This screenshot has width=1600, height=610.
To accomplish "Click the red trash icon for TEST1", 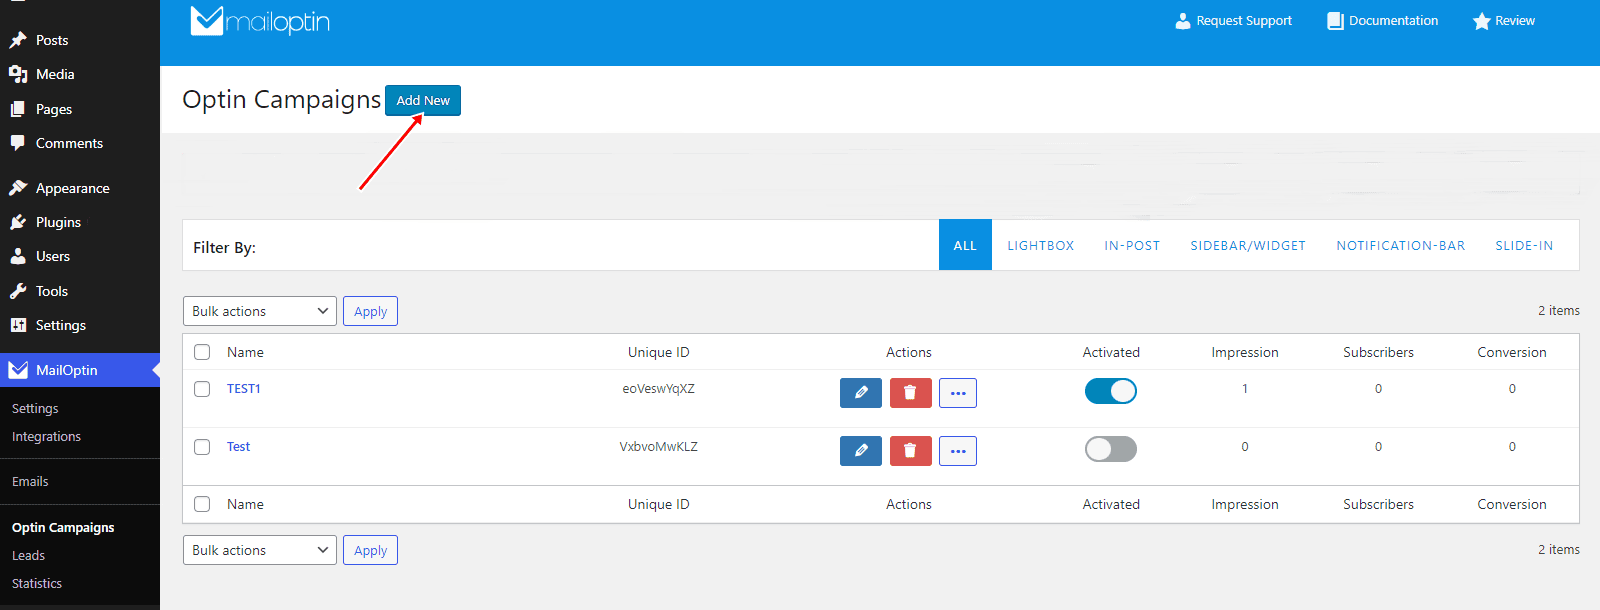I will point(910,393).
